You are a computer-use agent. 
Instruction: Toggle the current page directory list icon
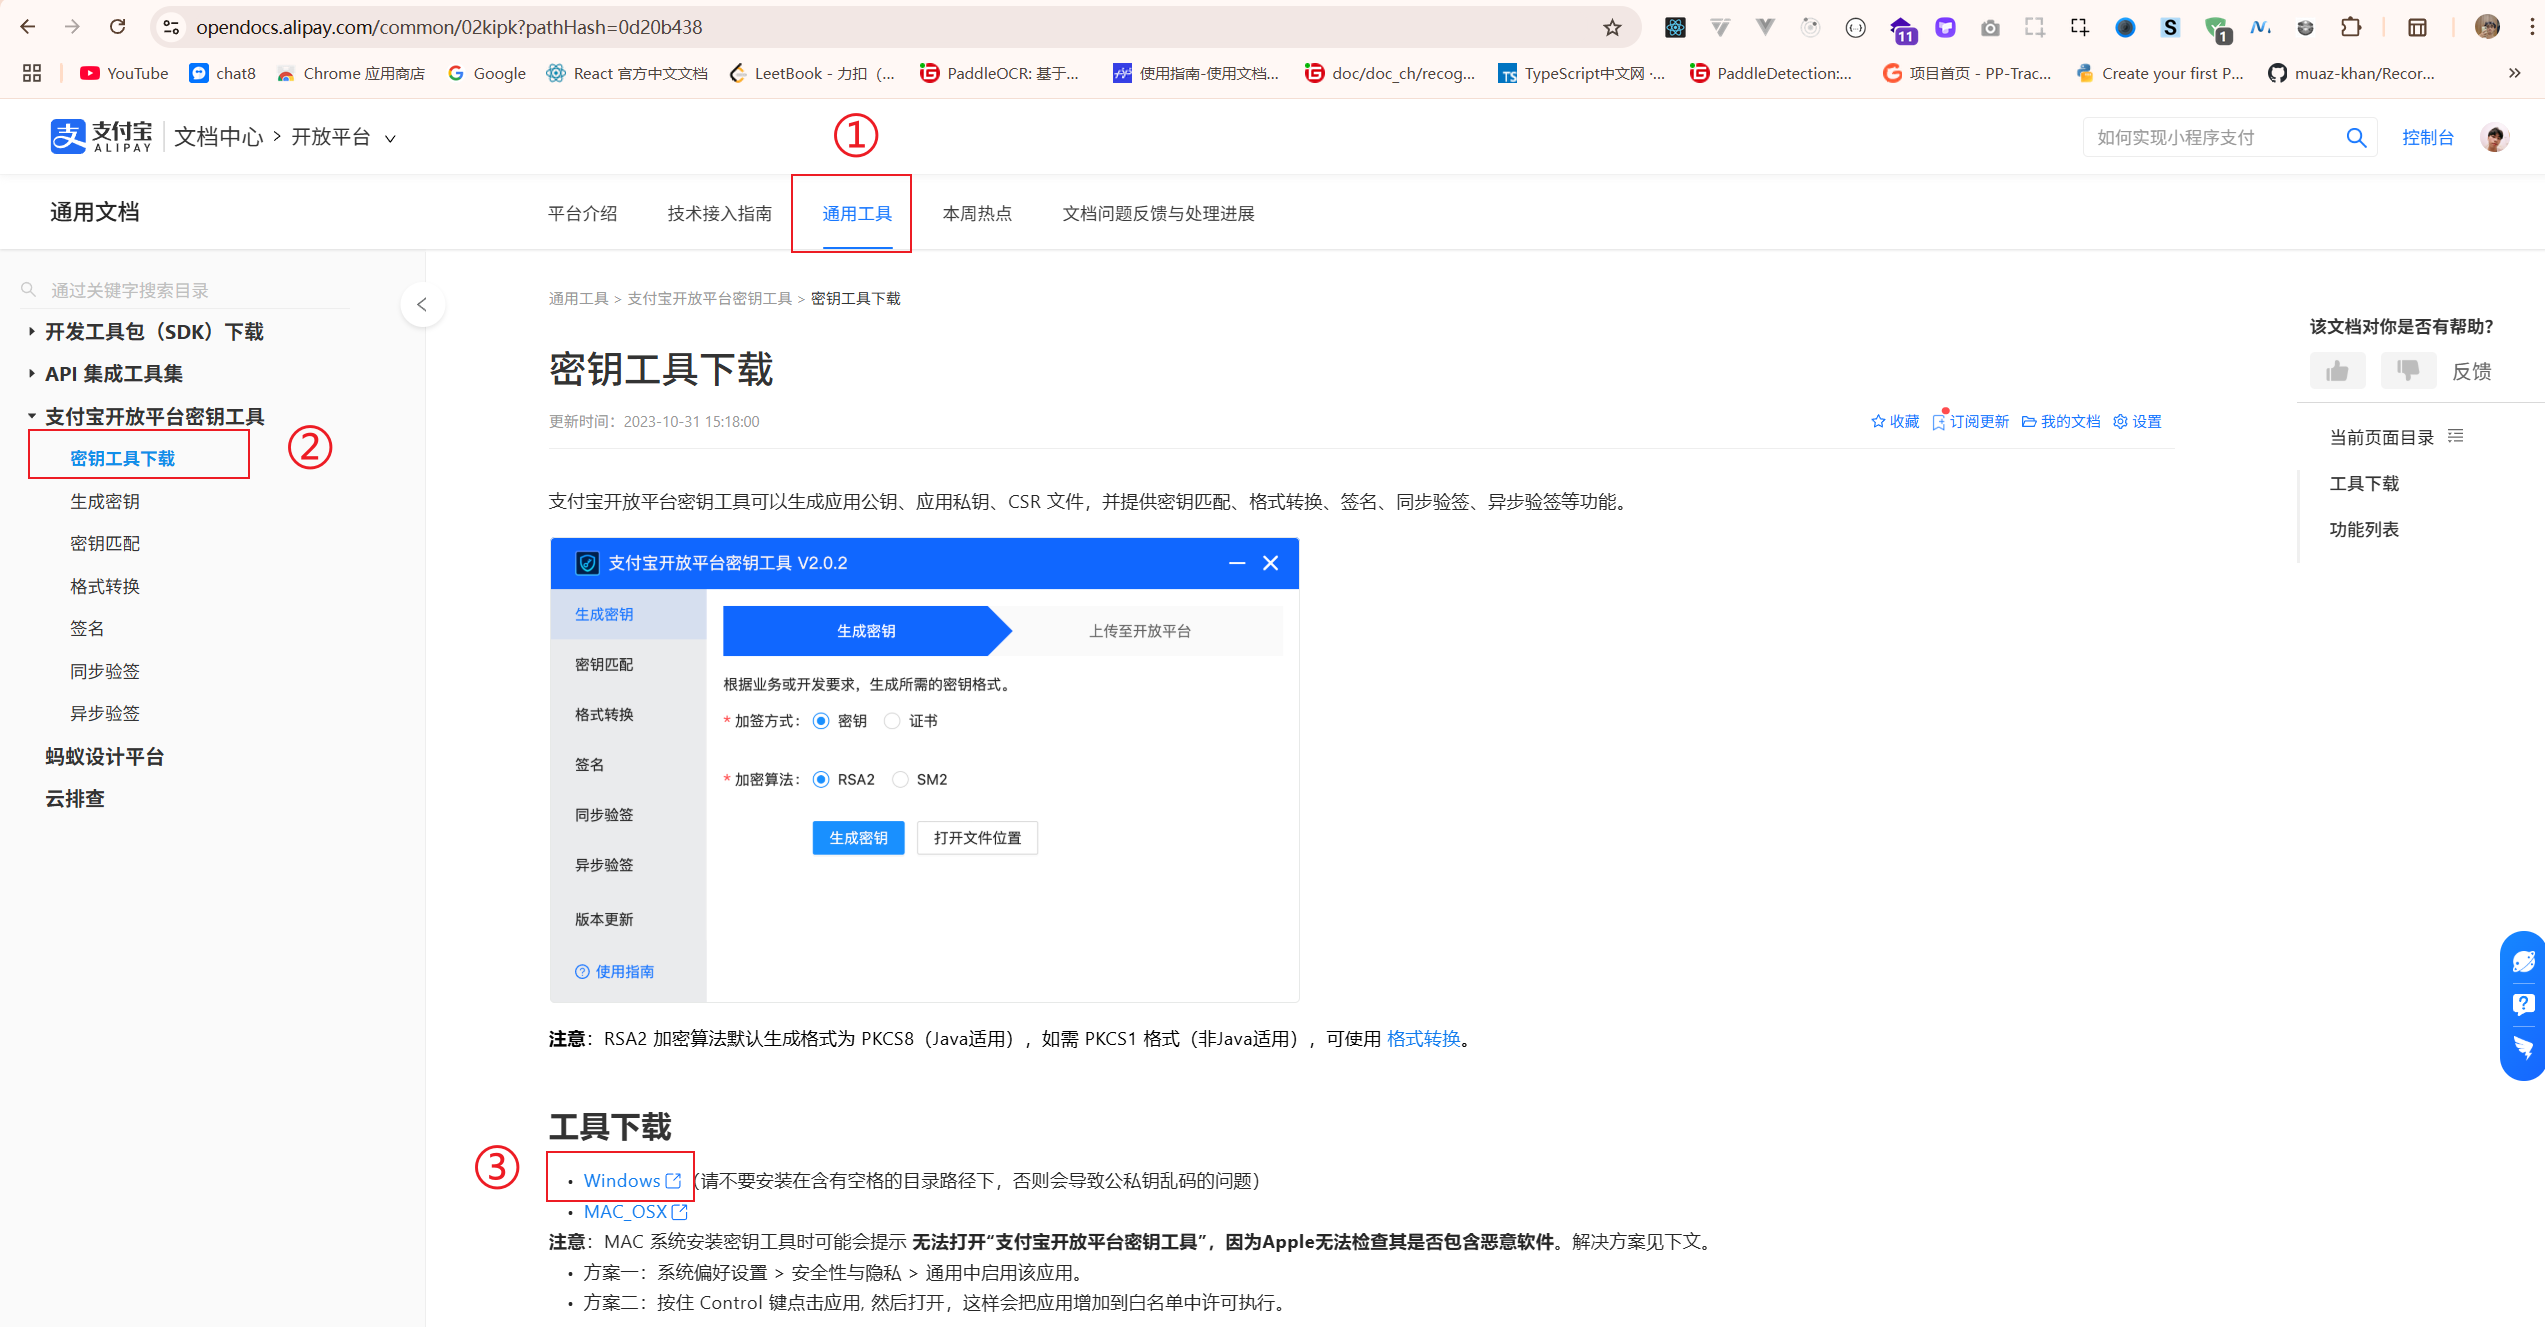(x=2456, y=436)
